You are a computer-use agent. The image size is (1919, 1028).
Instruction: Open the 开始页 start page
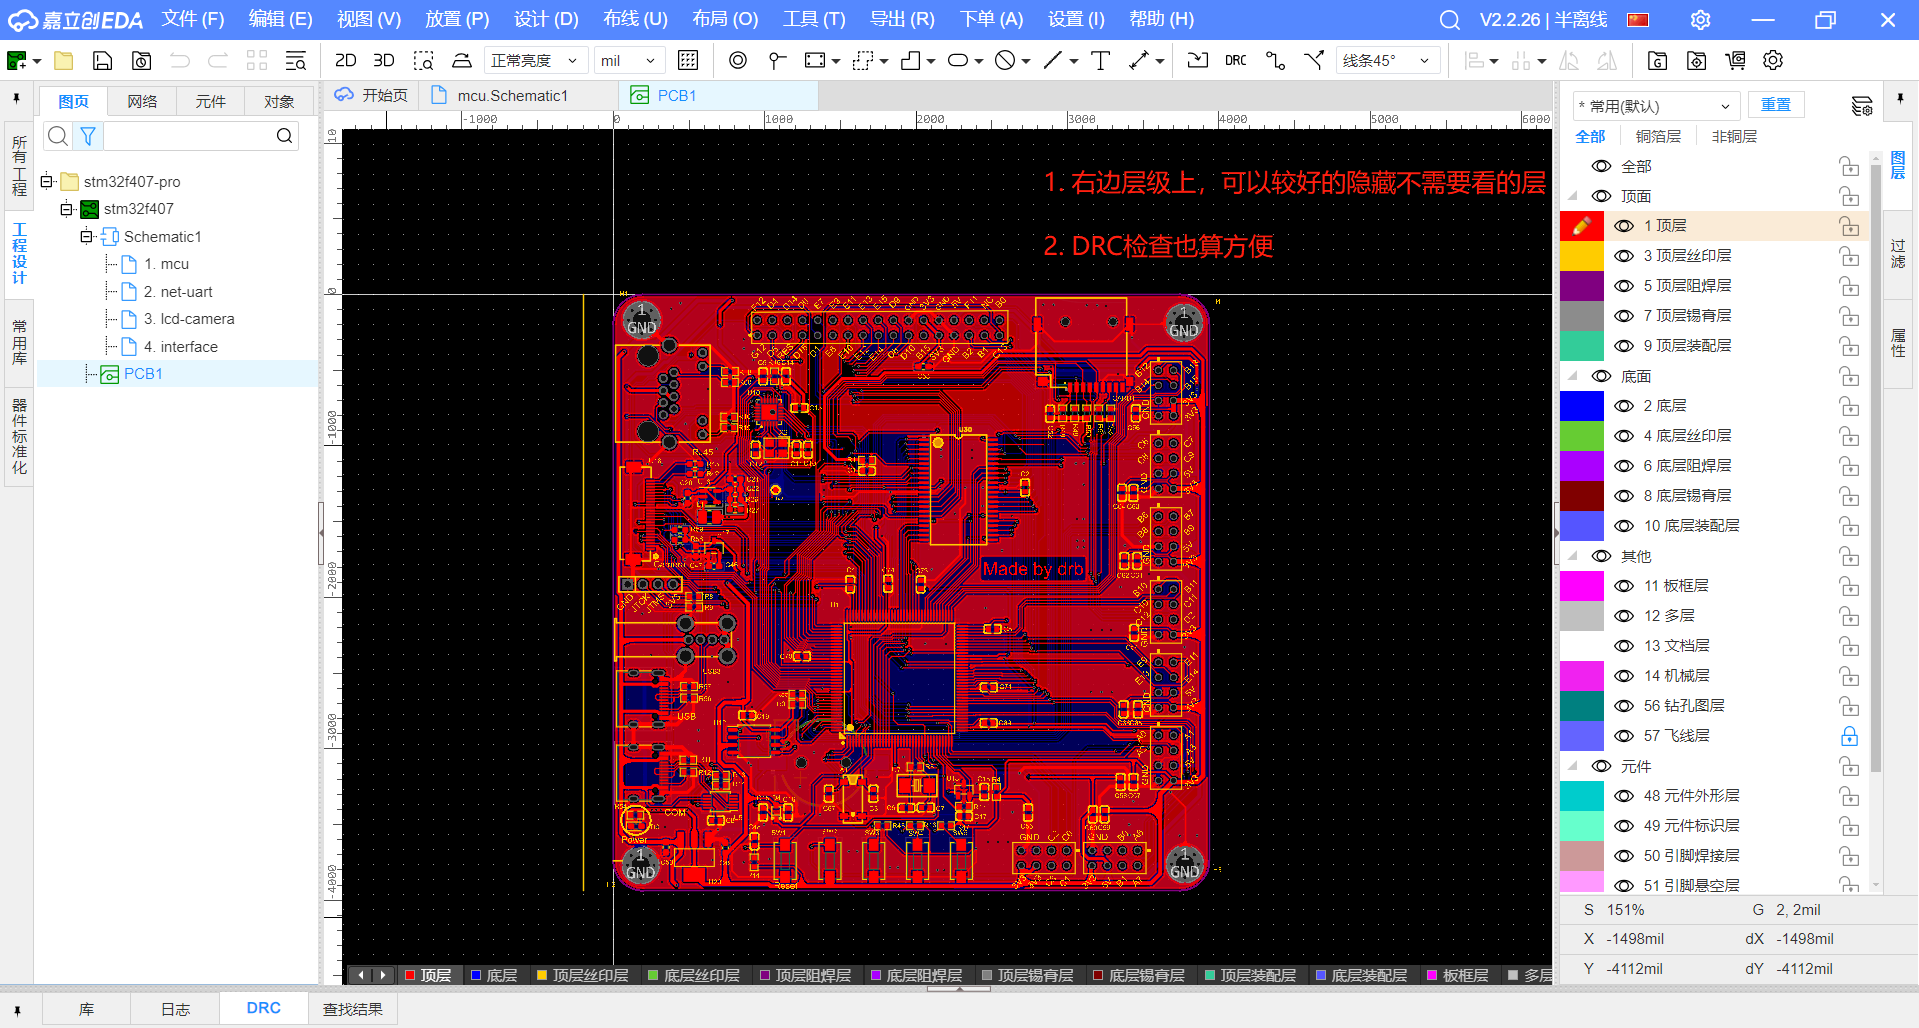(372, 96)
